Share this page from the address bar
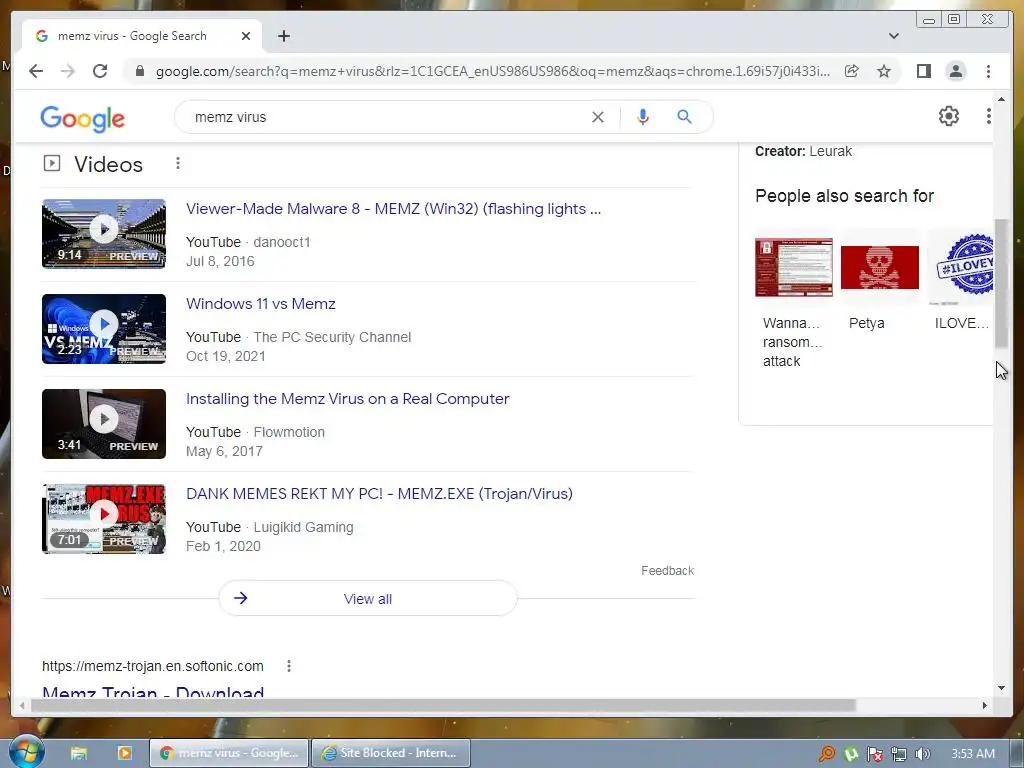The image size is (1024, 768). tap(852, 71)
